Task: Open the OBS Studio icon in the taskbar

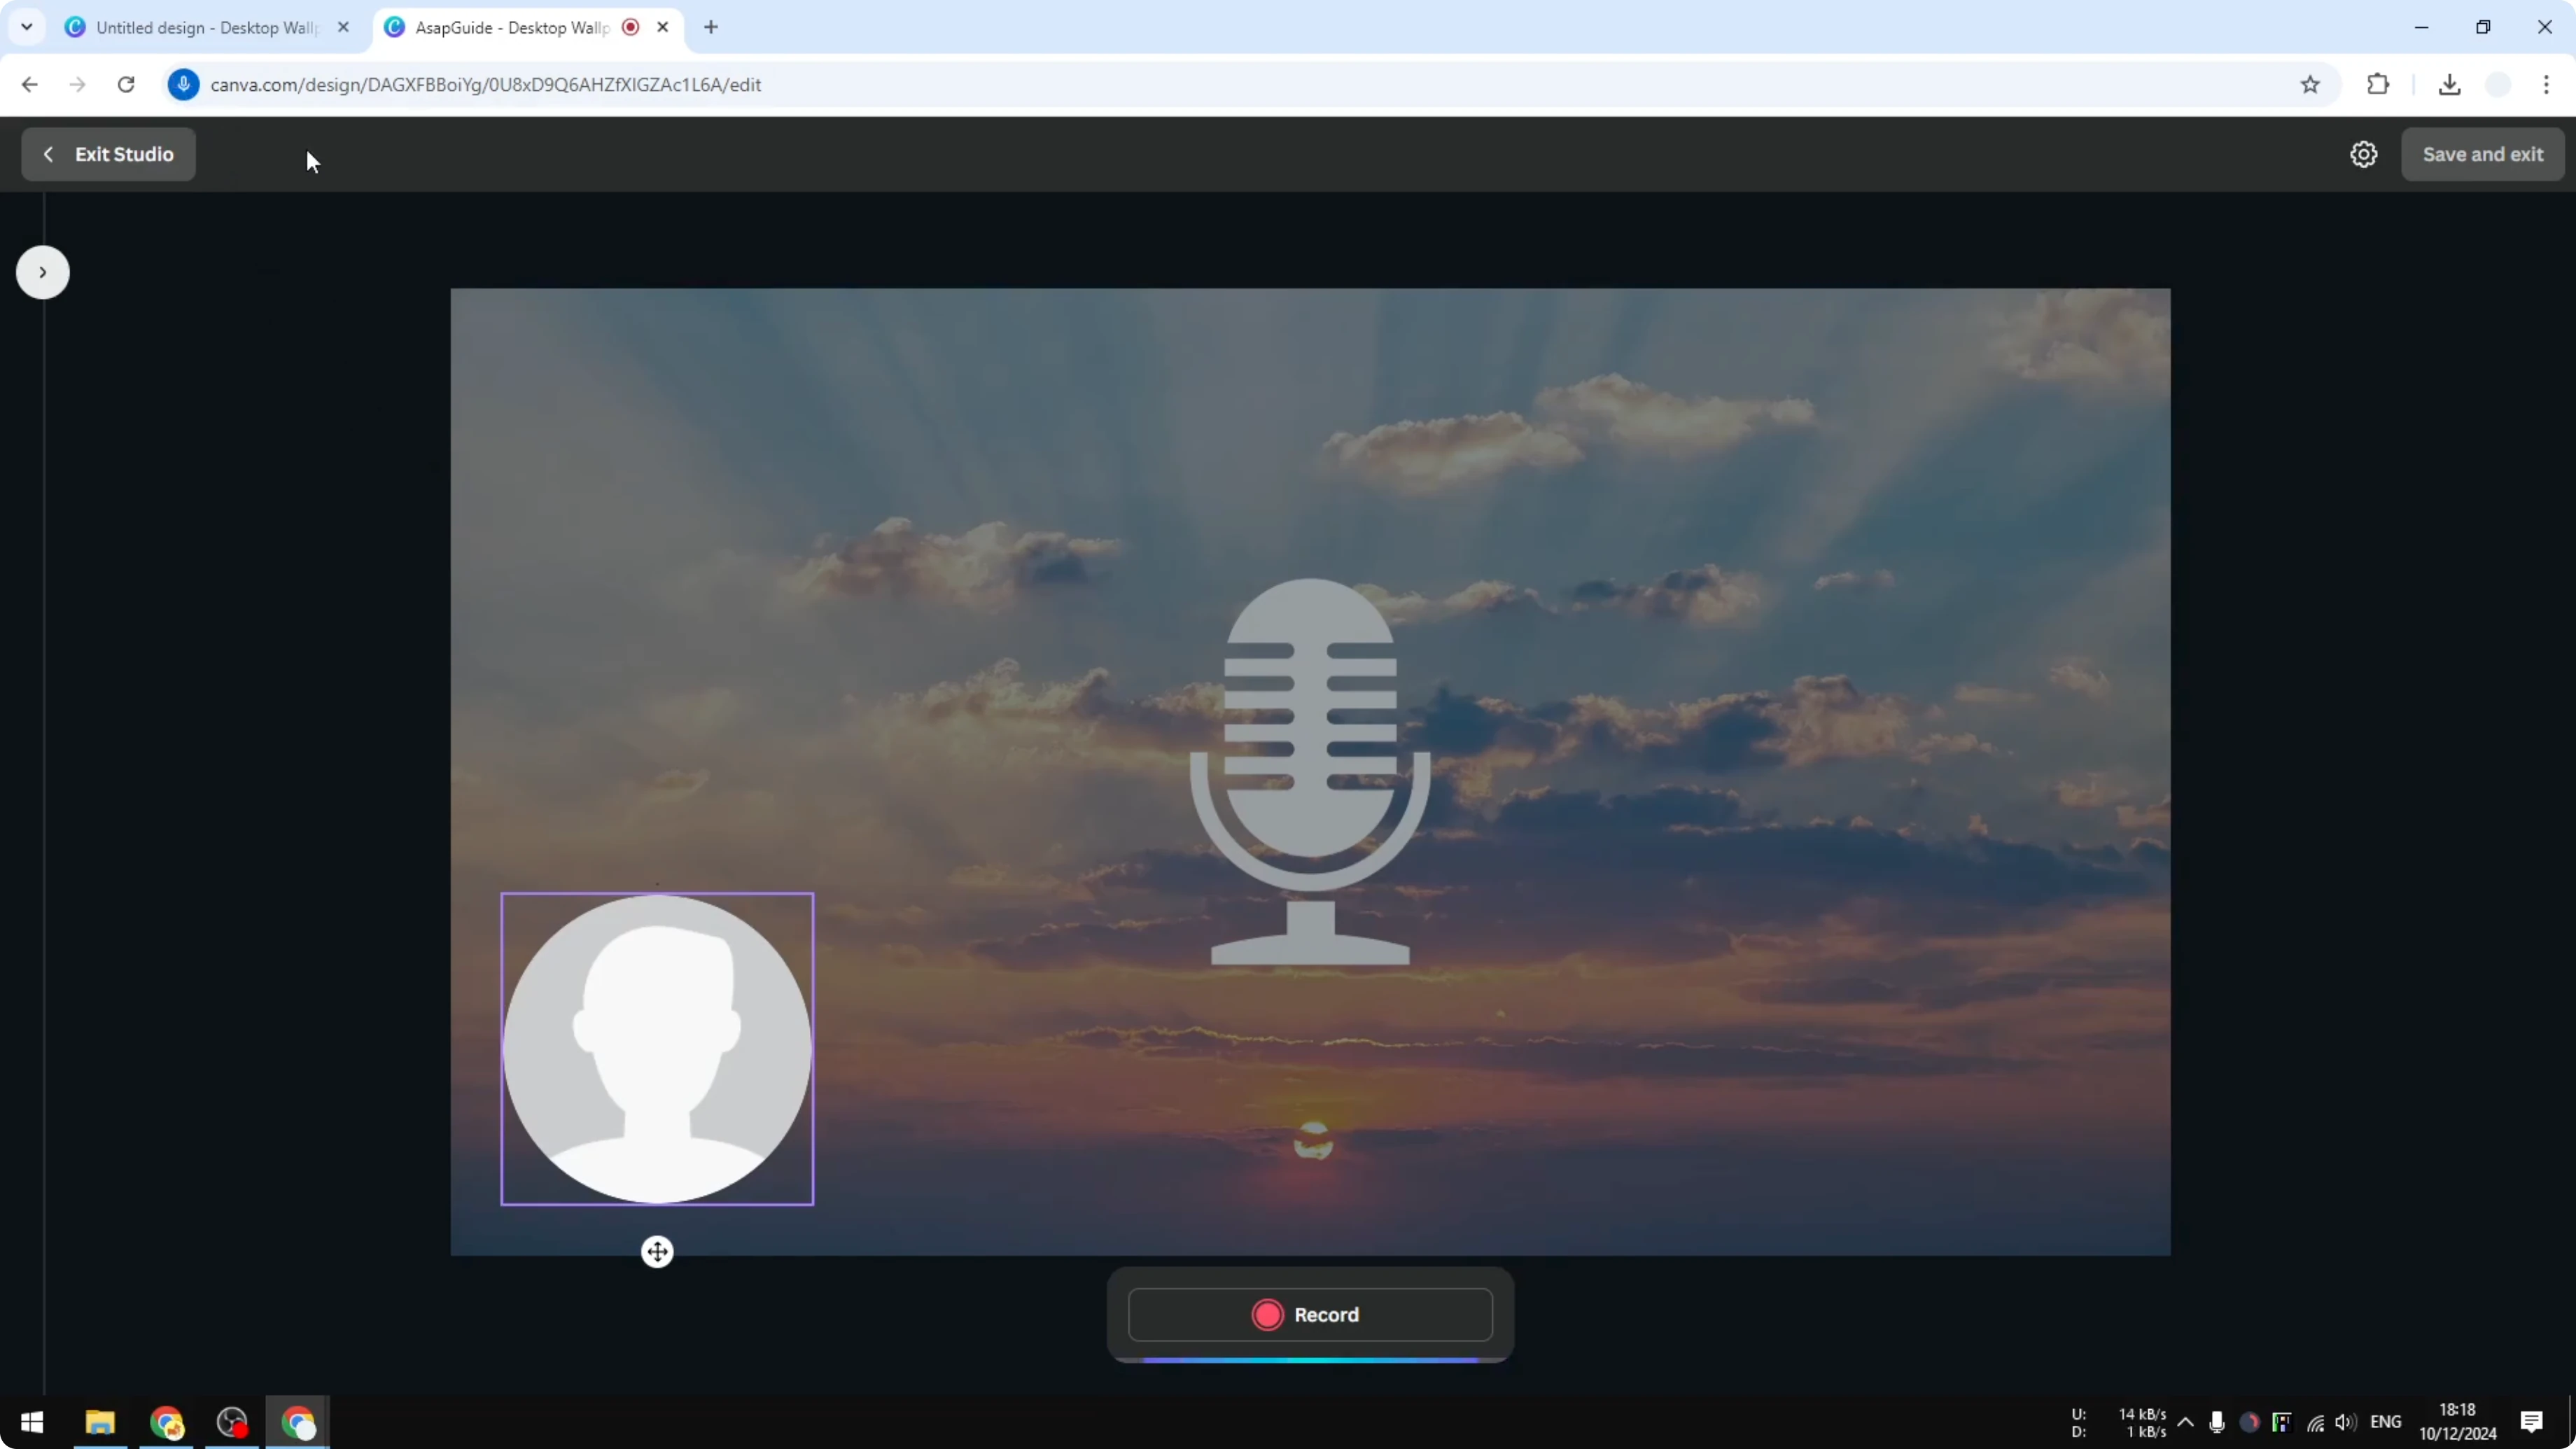Action: point(232,1422)
